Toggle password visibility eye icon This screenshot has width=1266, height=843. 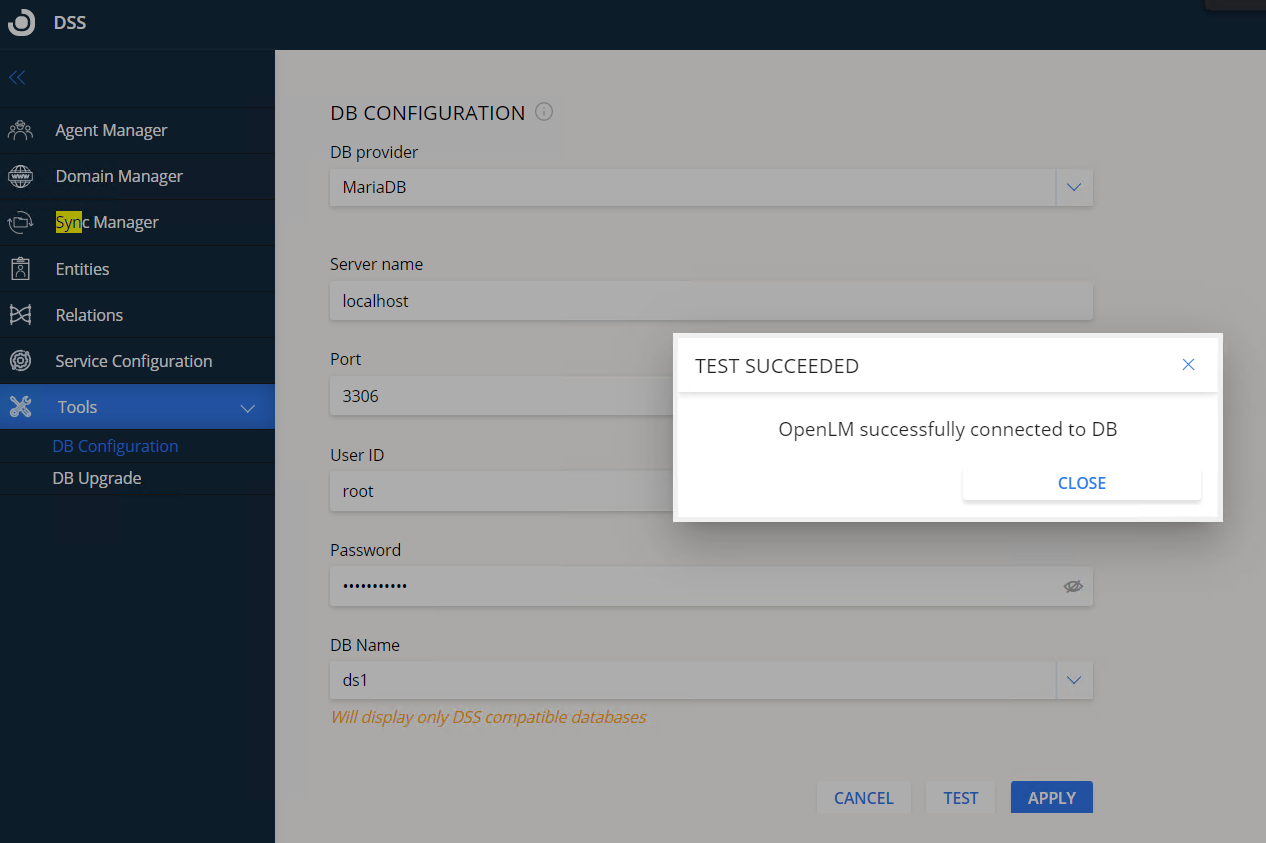click(1073, 587)
